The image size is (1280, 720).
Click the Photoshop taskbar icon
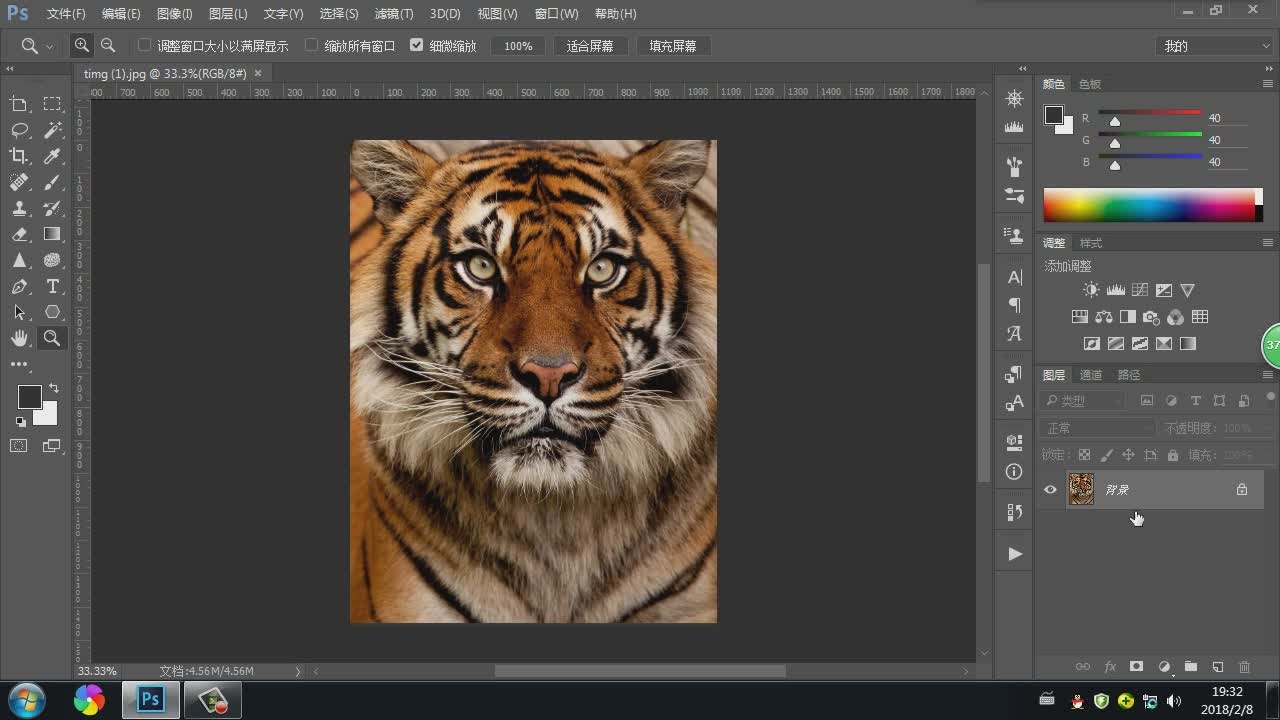coord(151,700)
